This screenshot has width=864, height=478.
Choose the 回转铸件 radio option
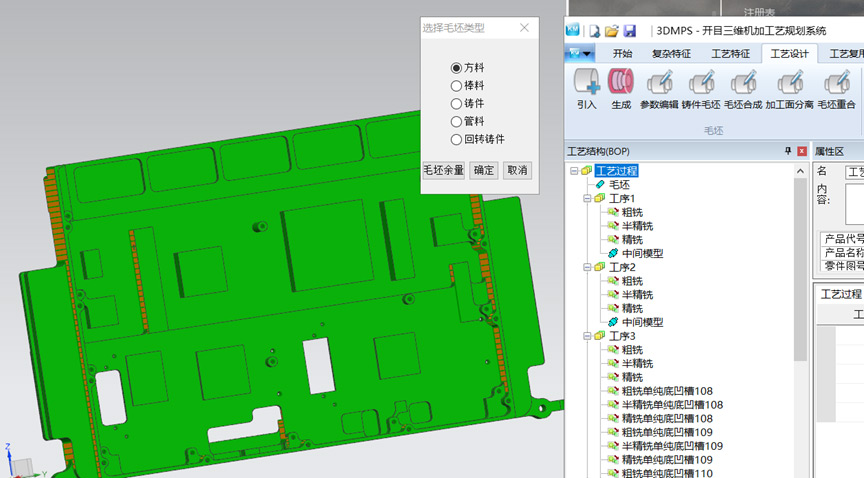click(x=457, y=140)
